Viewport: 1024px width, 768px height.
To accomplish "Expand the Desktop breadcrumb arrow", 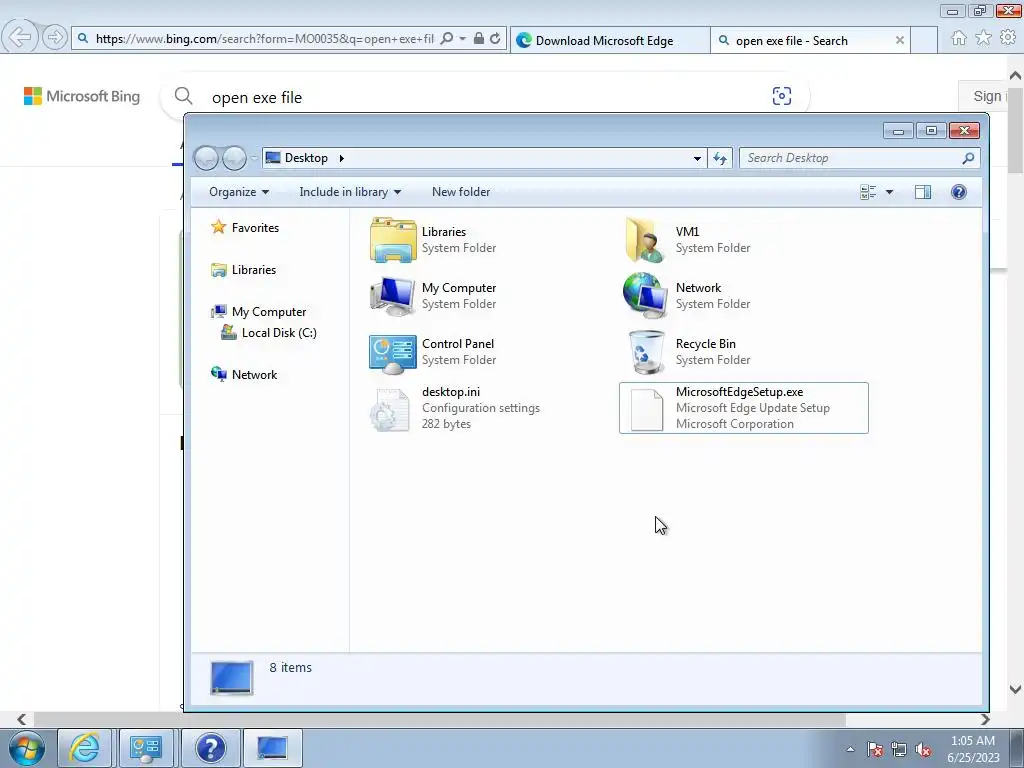I will (342, 158).
